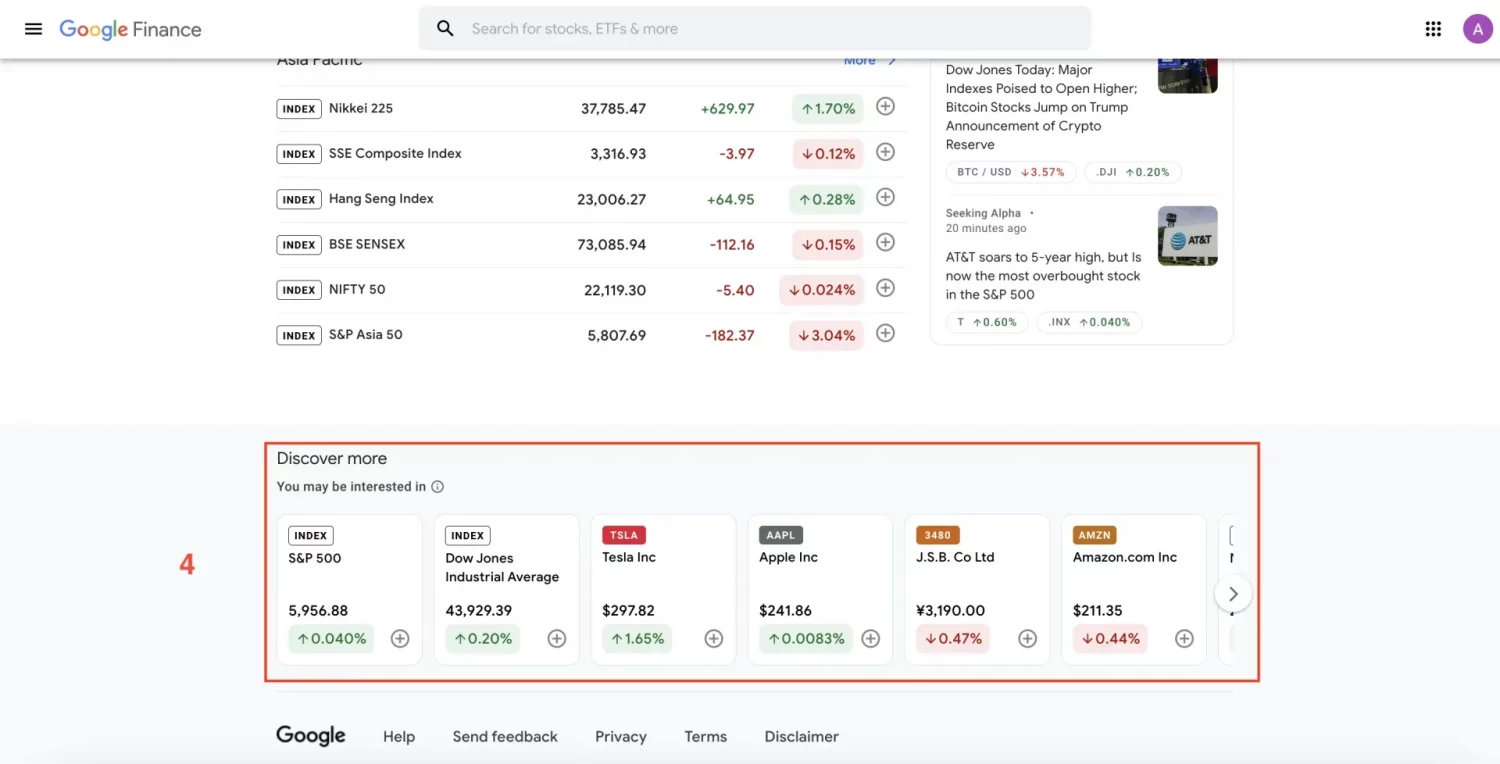
Task: Open the S&P 500 discover card
Action: click(x=349, y=589)
